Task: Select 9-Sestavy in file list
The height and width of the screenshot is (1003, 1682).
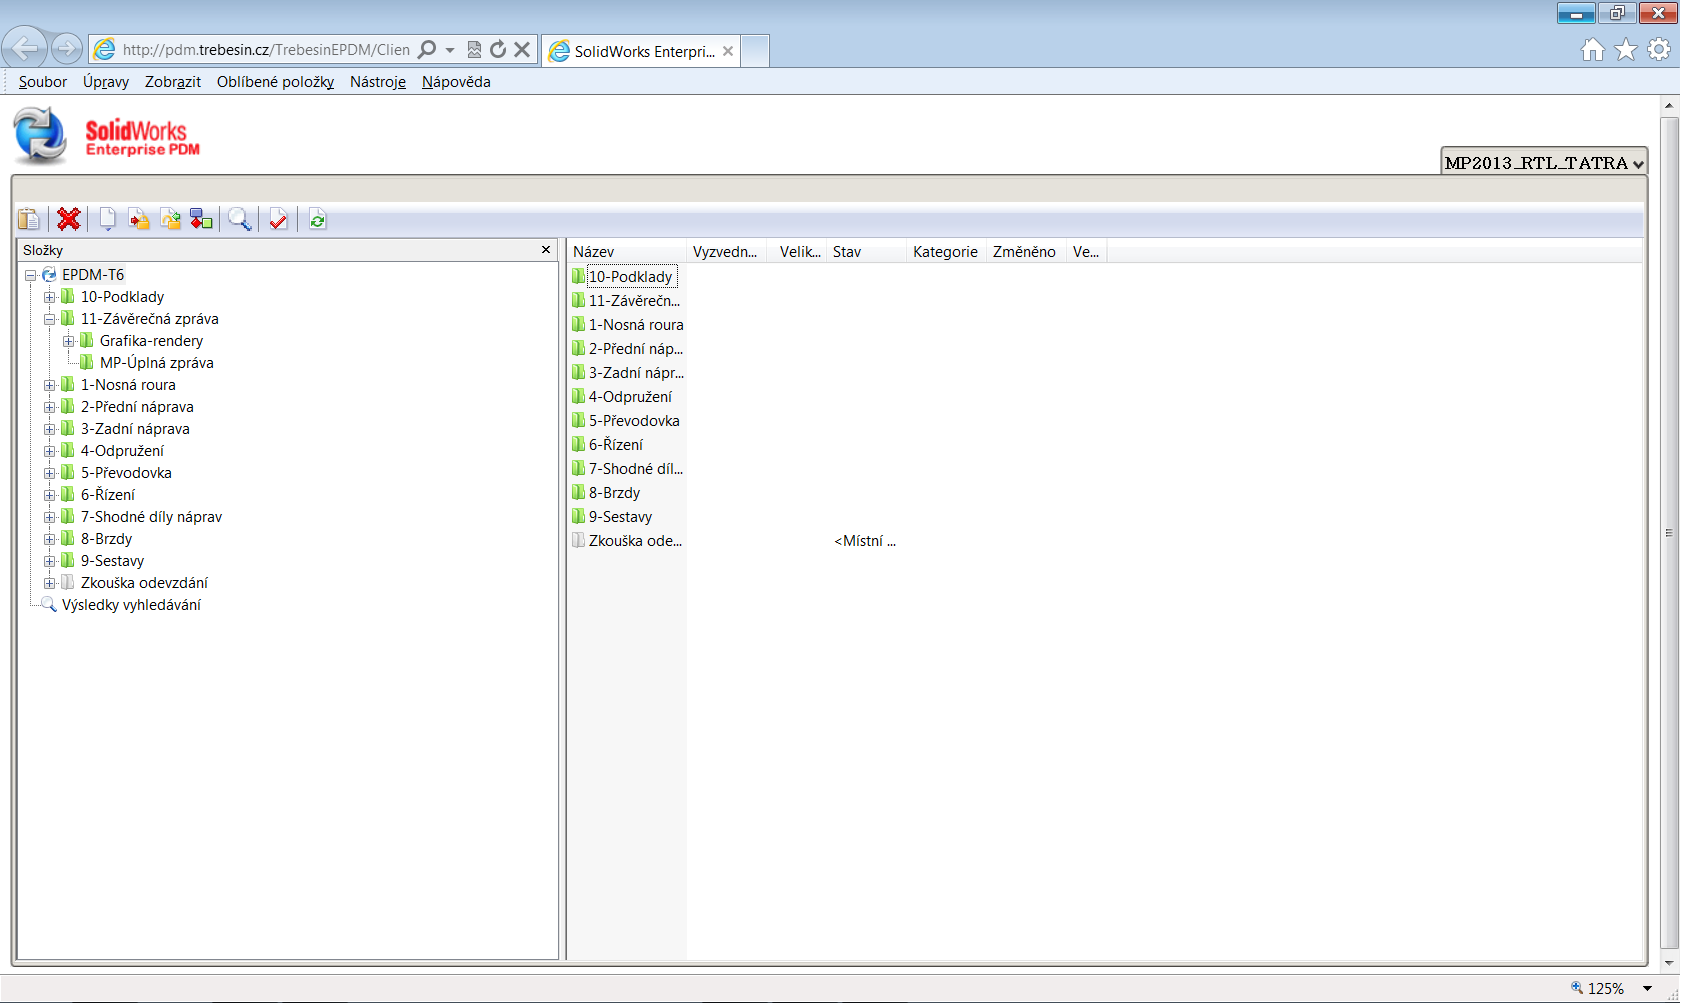Action: [620, 517]
